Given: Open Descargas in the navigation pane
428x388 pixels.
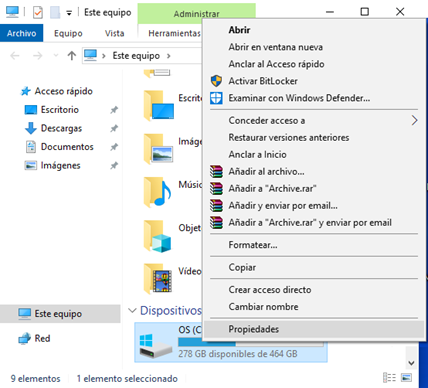Looking at the screenshot, I should [61, 128].
